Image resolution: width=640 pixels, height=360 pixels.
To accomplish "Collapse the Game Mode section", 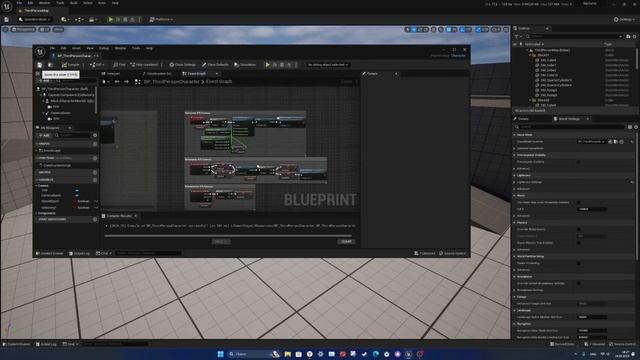I will [x=515, y=135].
